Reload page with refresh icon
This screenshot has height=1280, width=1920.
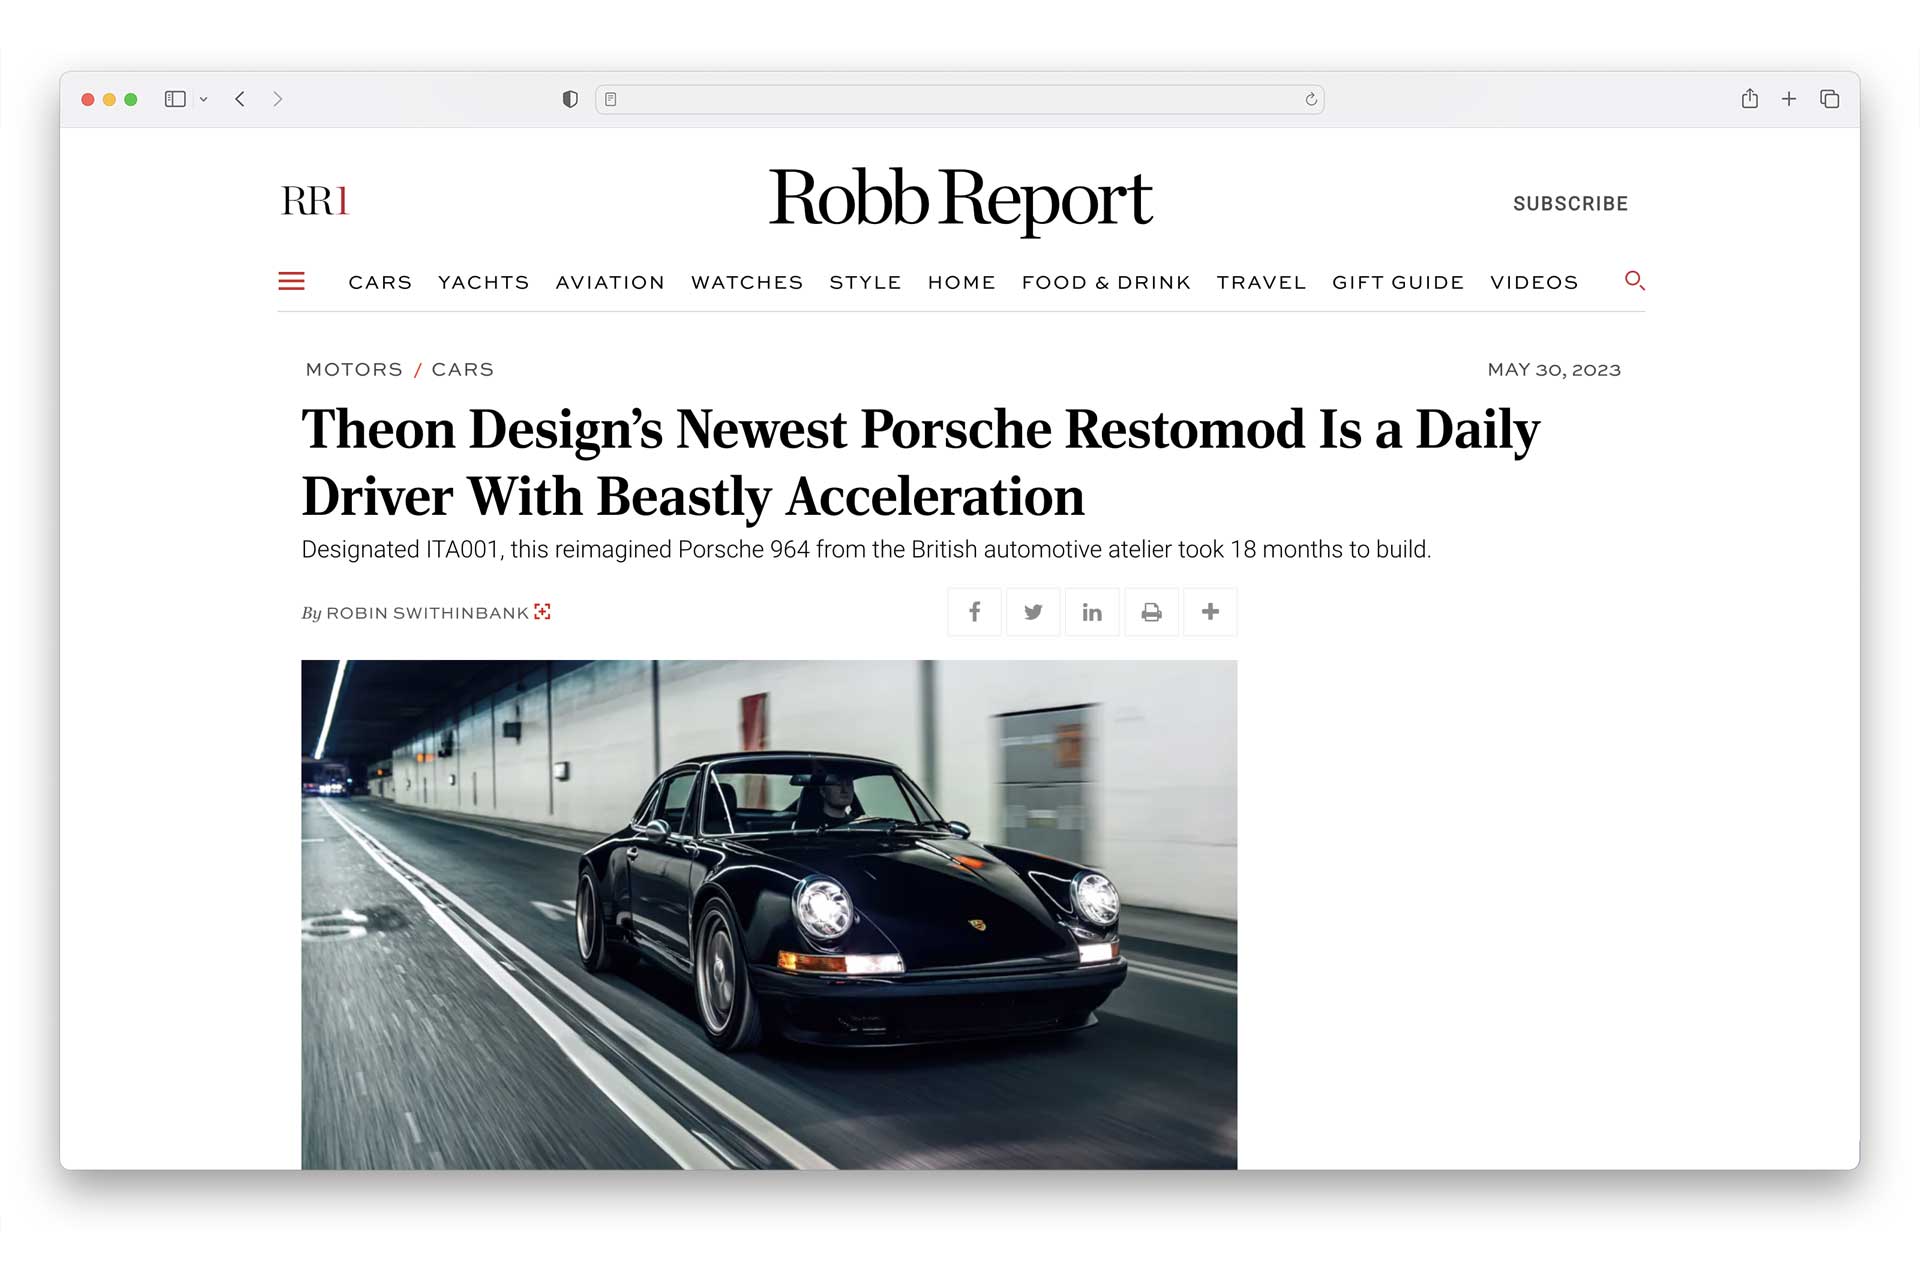(1311, 99)
